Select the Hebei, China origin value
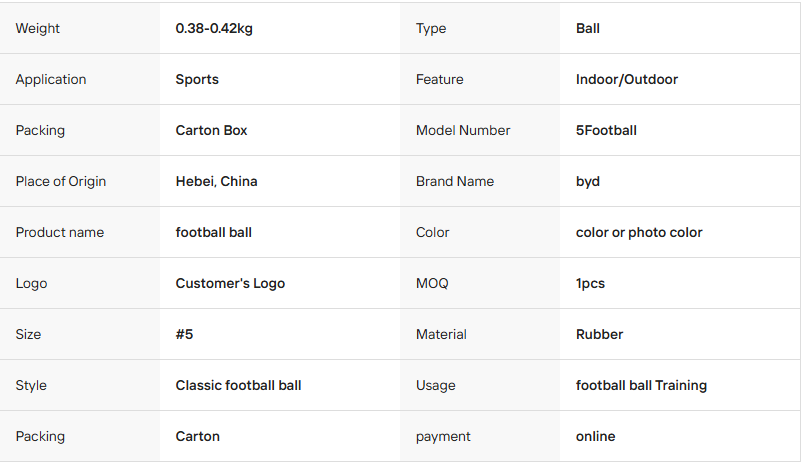Viewport: 804px width, 476px height. [x=216, y=181]
